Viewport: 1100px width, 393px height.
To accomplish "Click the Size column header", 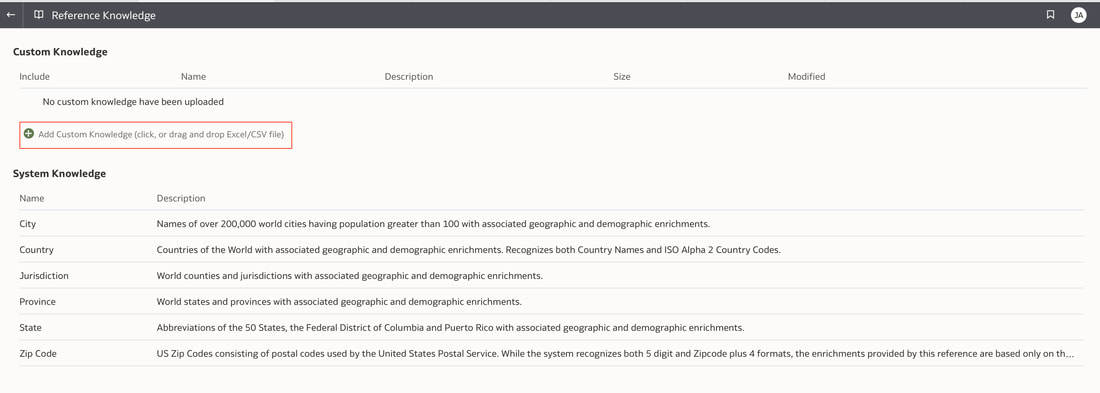I will [622, 76].
